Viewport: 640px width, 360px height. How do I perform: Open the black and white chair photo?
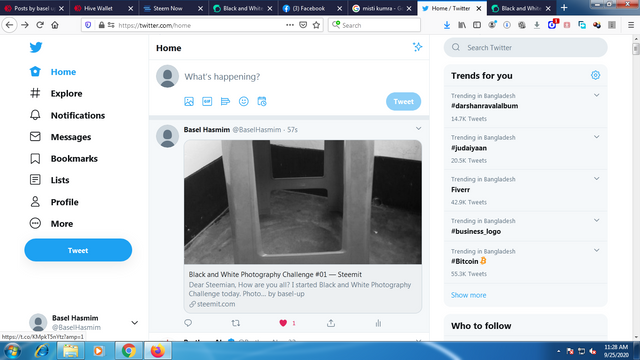(x=303, y=202)
